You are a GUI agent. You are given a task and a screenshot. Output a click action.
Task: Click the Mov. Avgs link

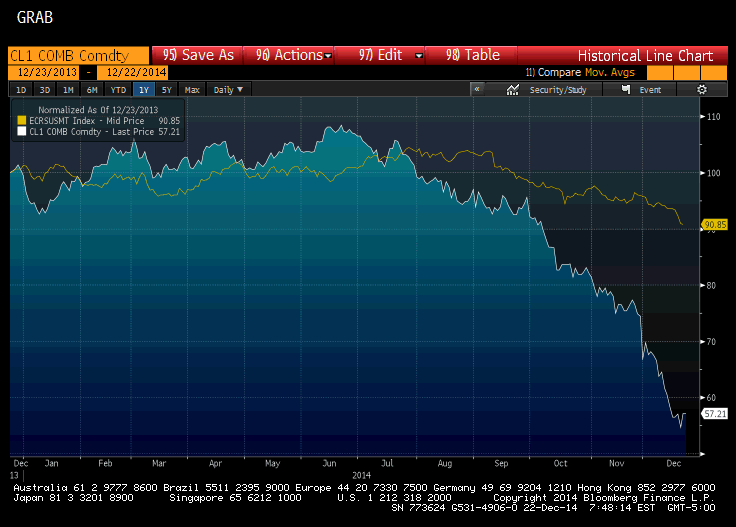[610, 72]
